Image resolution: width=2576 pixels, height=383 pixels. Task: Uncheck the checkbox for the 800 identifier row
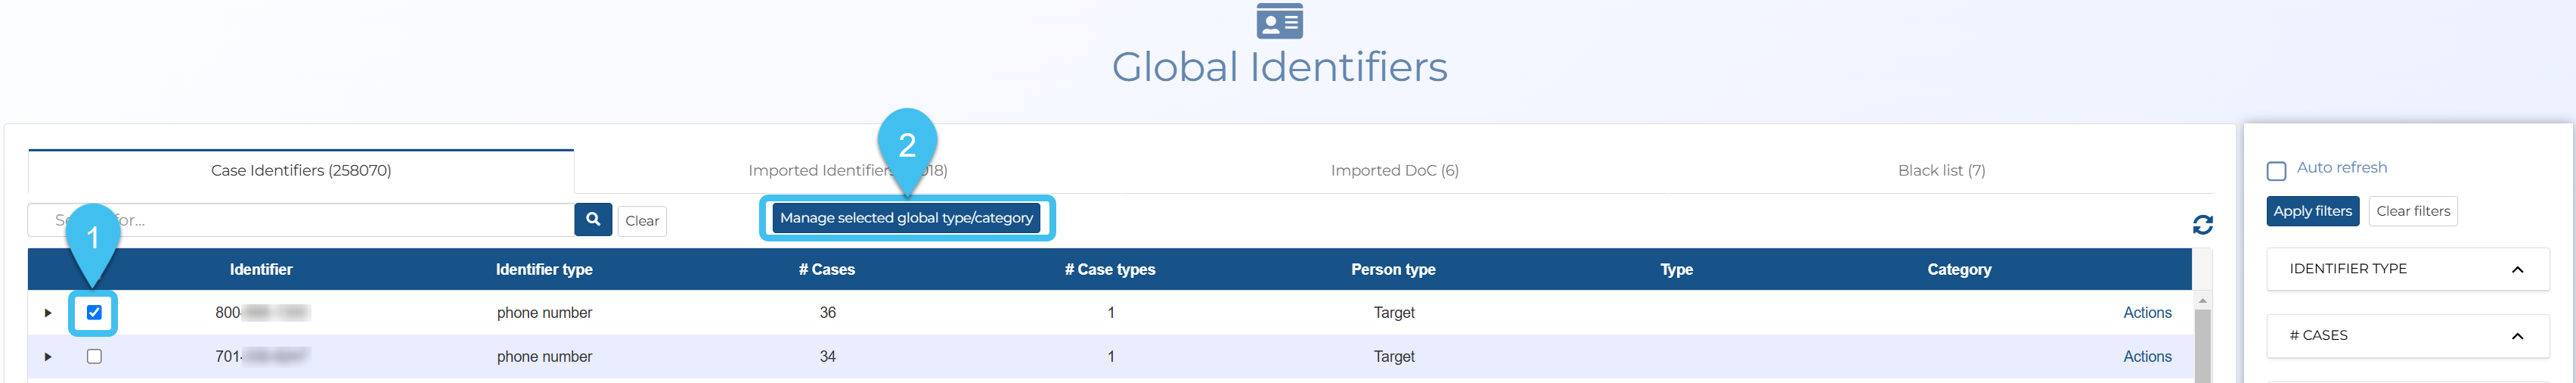click(94, 313)
